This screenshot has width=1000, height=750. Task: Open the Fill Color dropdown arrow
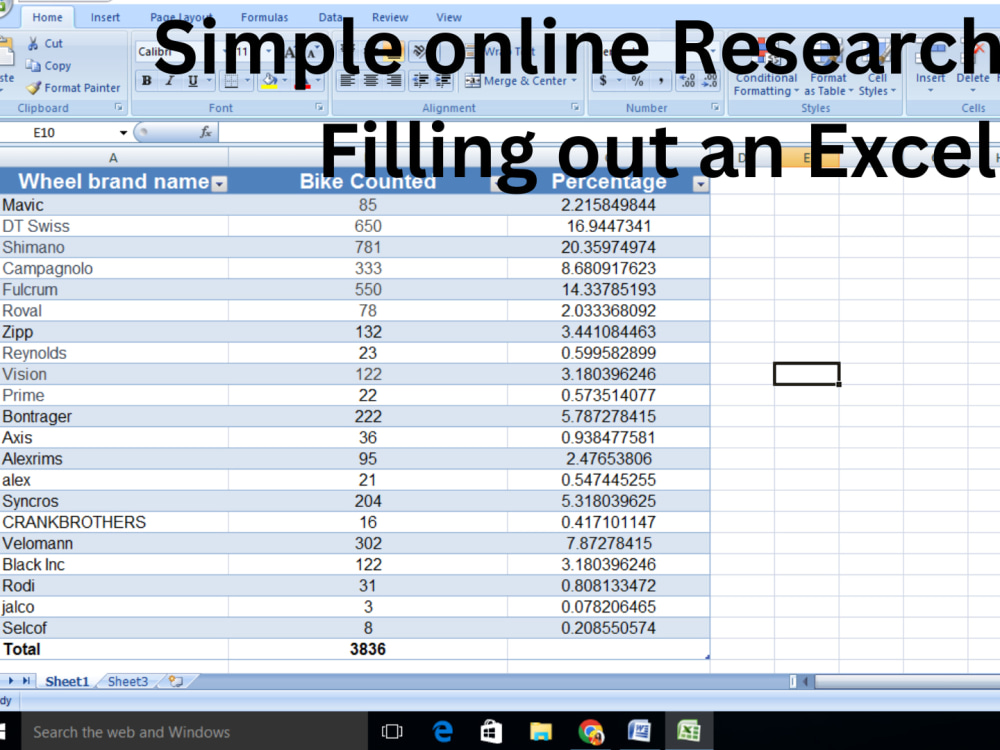pos(284,81)
